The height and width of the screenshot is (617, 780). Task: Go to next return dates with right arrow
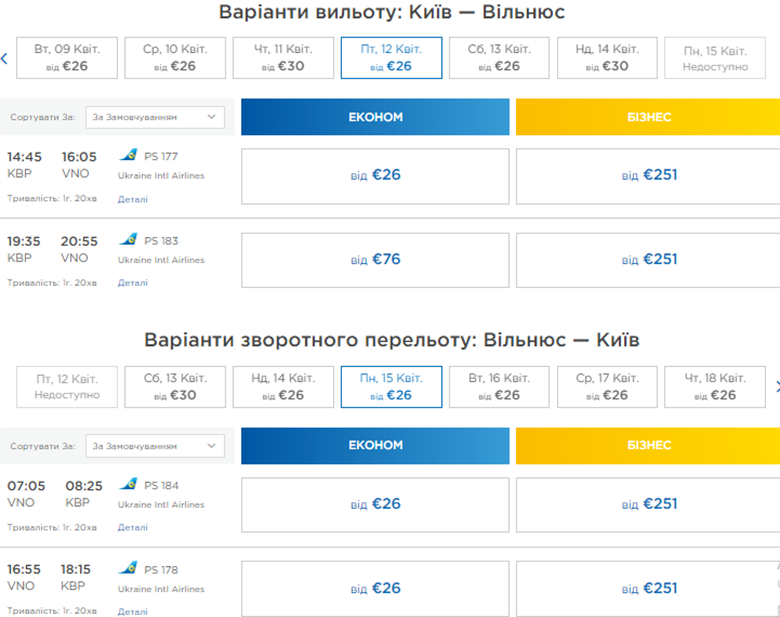click(776, 386)
